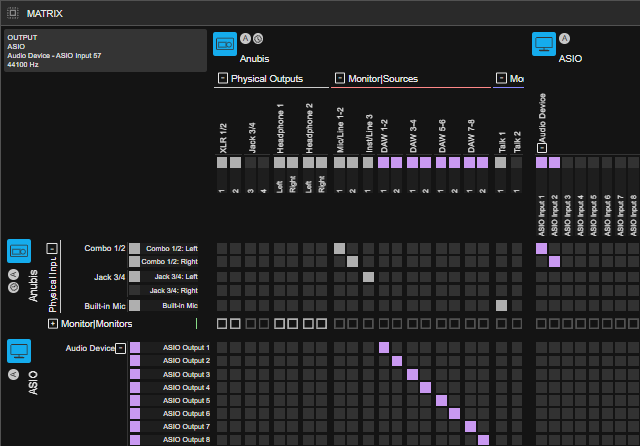Collapse the Audio Device column group
The image size is (640, 446).
542,148
